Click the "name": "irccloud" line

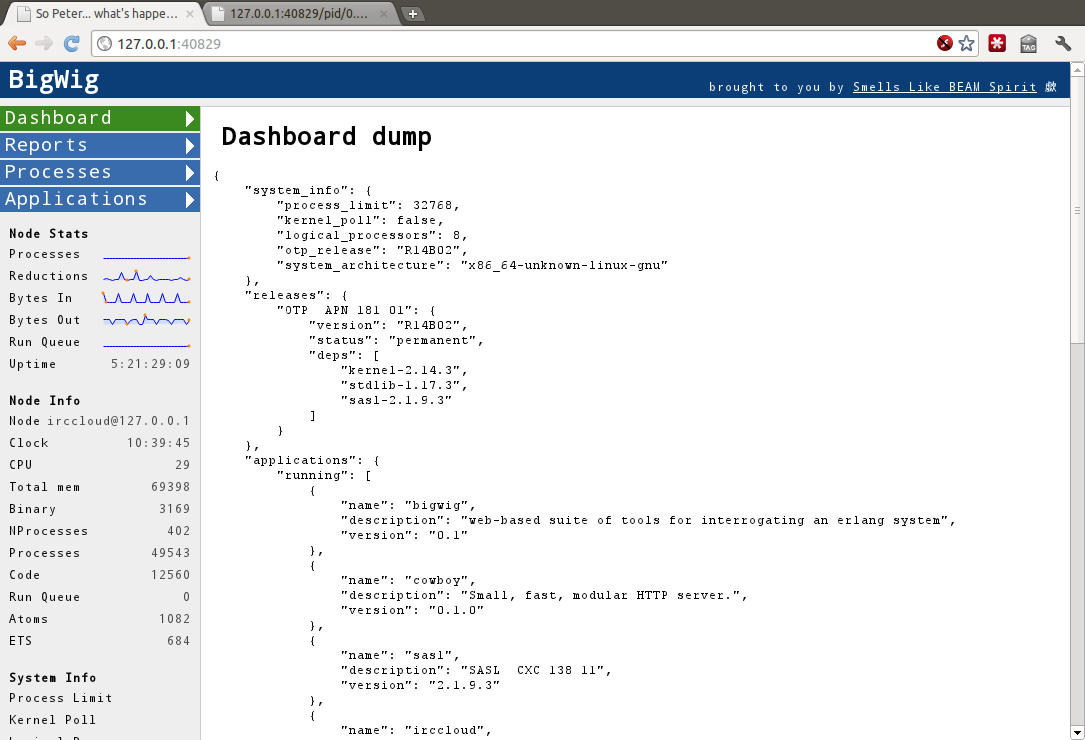[416, 730]
